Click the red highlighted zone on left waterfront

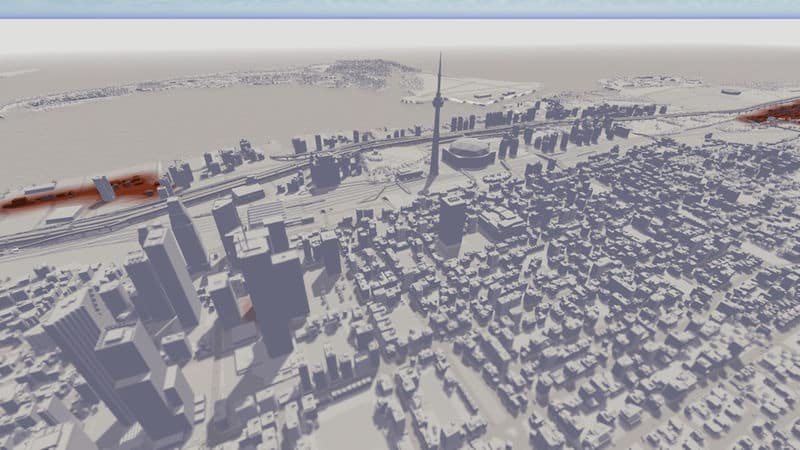(x=60, y=195)
